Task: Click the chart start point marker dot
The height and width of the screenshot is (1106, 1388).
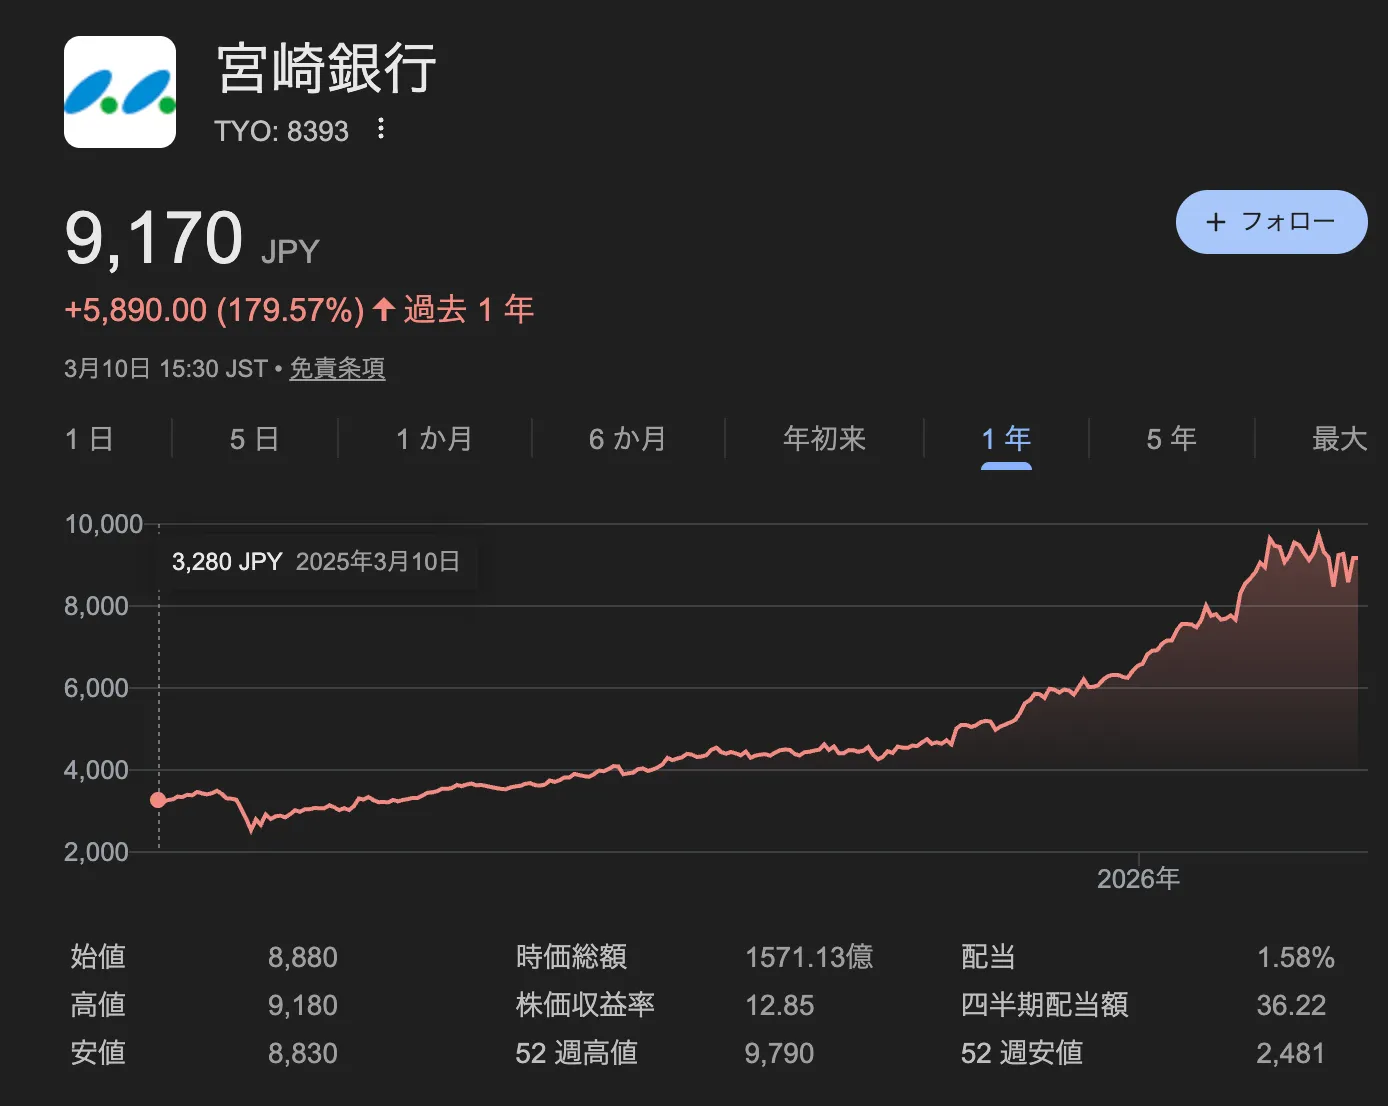Action: tap(158, 800)
